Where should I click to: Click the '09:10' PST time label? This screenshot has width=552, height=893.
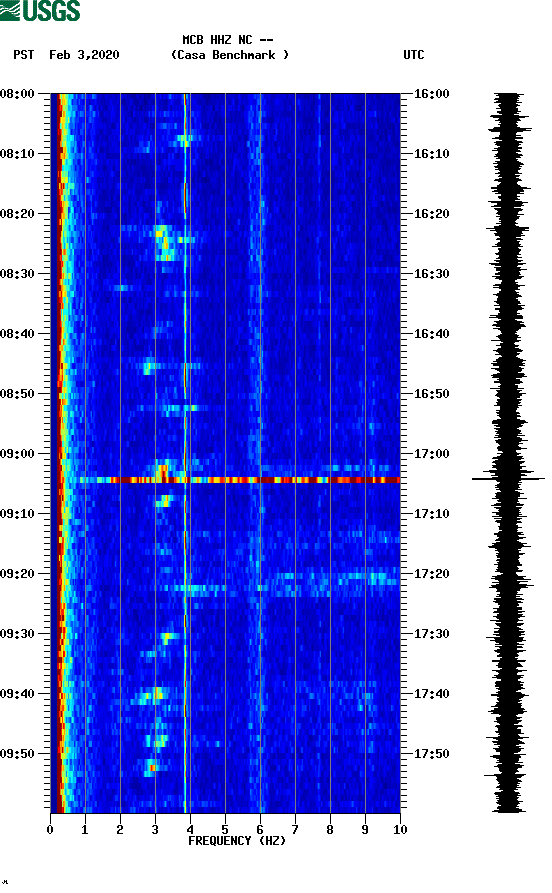coord(18,514)
